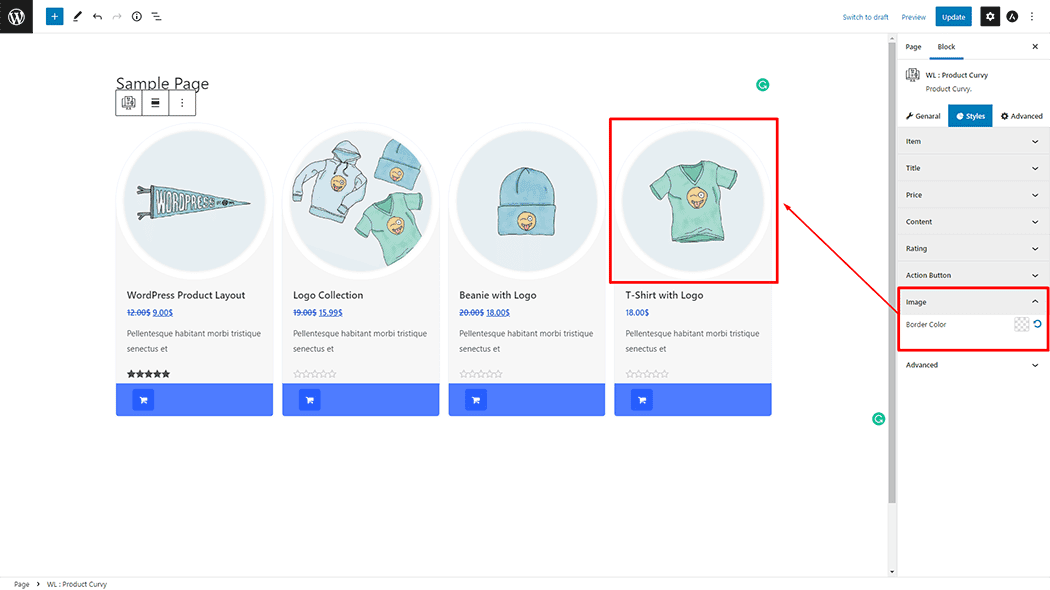Expand the Action Button section
This screenshot has width=1050, height=590.
point(972,275)
